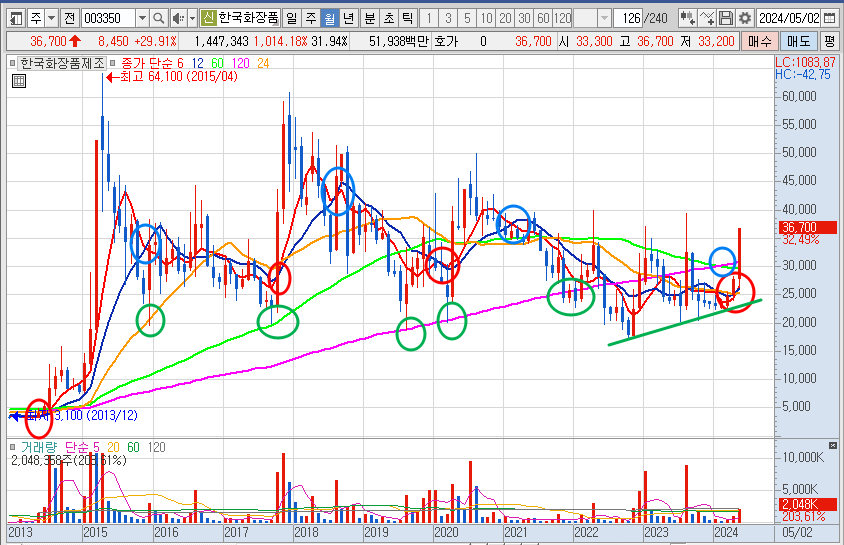This screenshot has width=844, height=545.
Task: Open the custom interval dropdown arrow
Action: [x=604, y=19]
